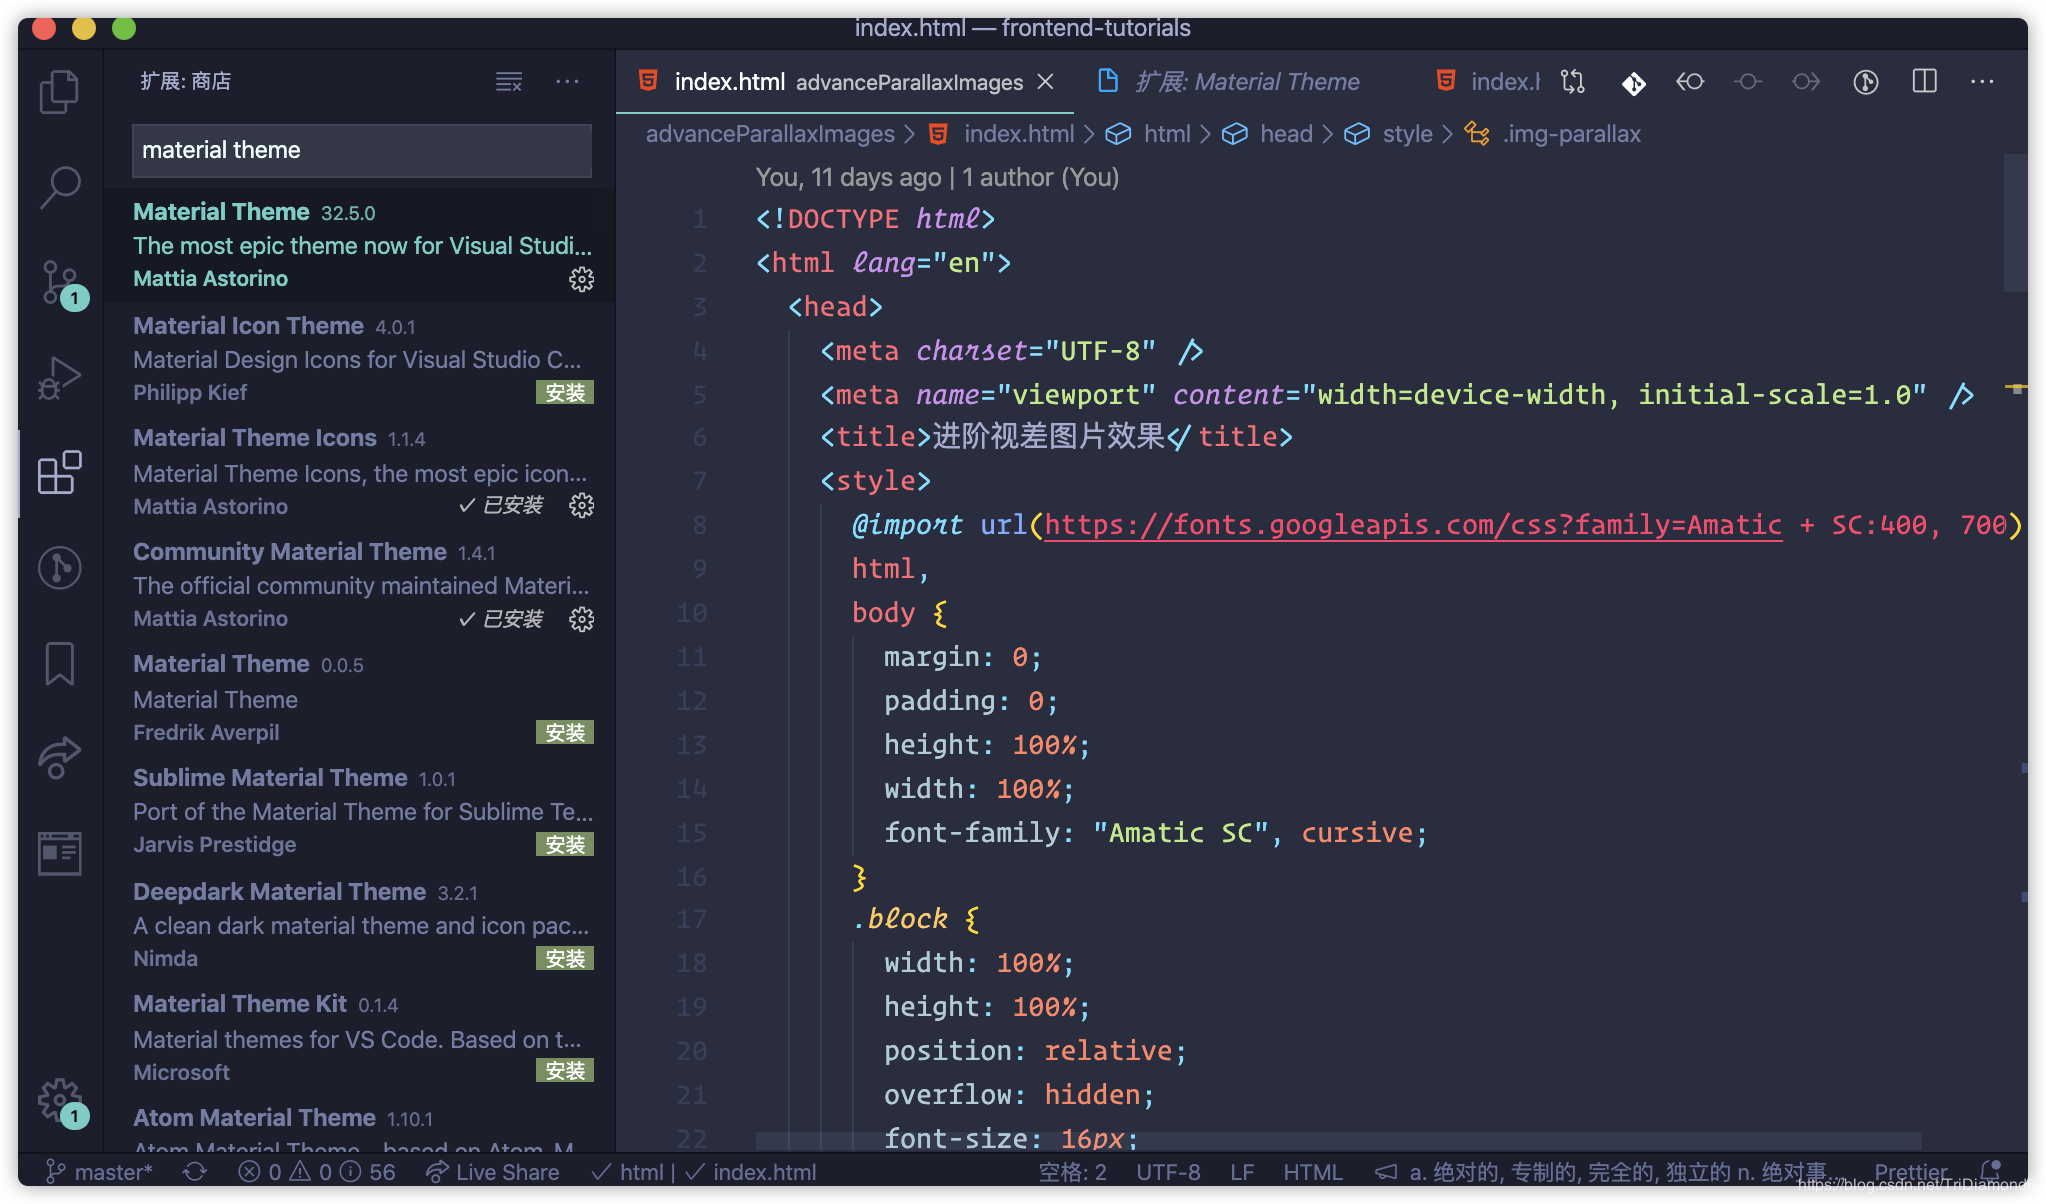The height and width of the screenshot is (1204, 2046).
Task: Click the file history clock icon
Action: point(1866,82)
